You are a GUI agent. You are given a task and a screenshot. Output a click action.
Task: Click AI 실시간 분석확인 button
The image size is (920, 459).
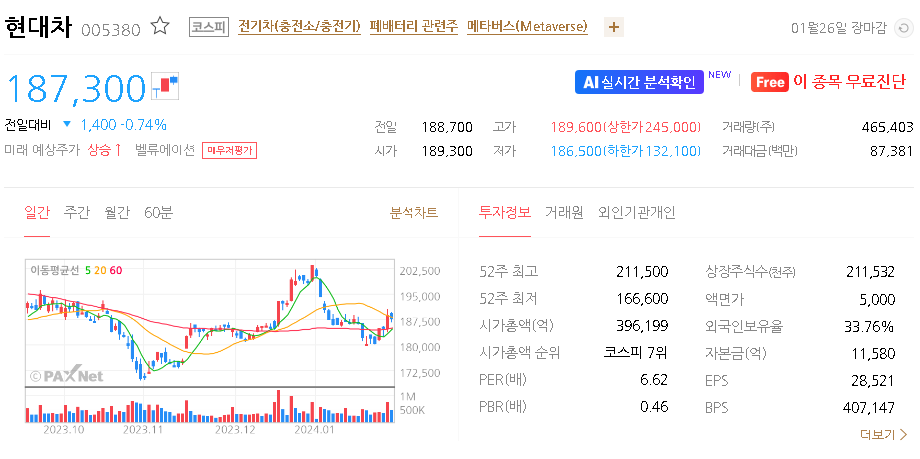tap(639, 82)
